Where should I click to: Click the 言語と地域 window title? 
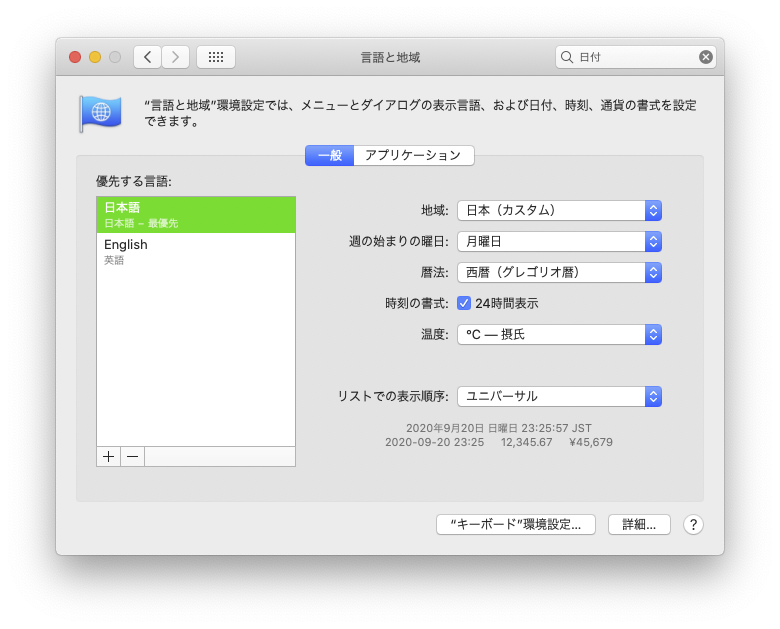pos(390,58)
